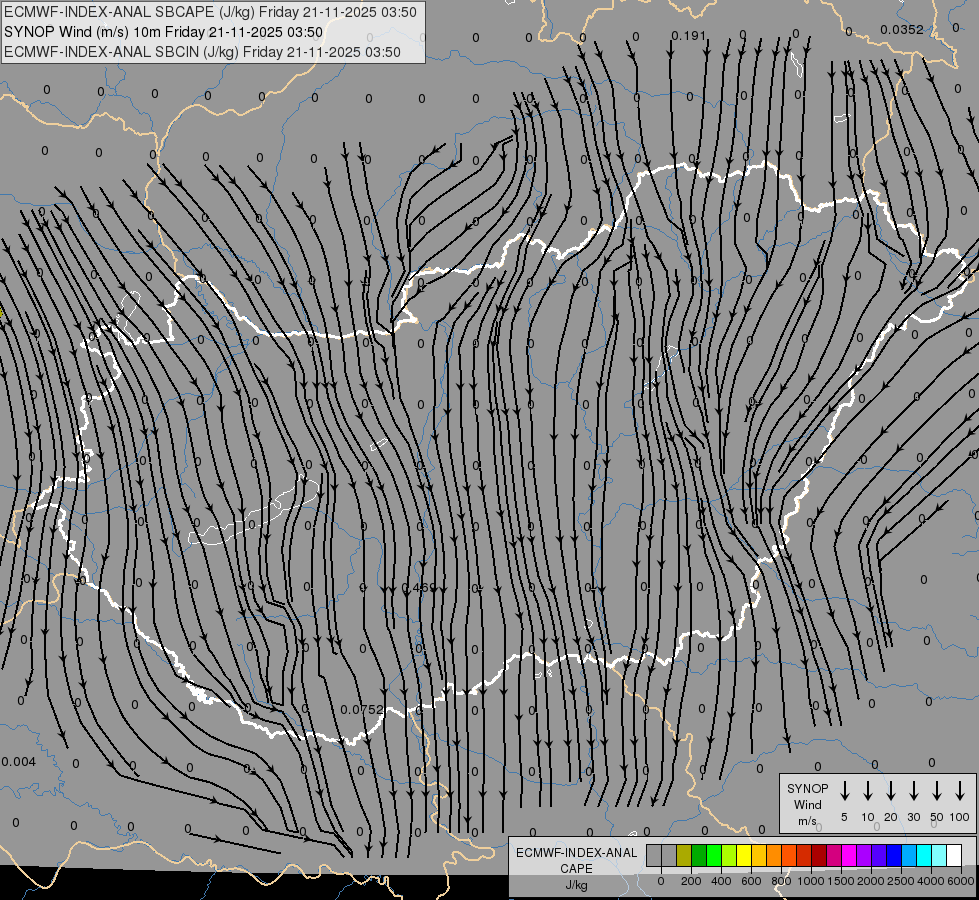The height and width of the screenshot is (900, 979).
Task: Click the wind legend label '30'
Action: [913, 817]
